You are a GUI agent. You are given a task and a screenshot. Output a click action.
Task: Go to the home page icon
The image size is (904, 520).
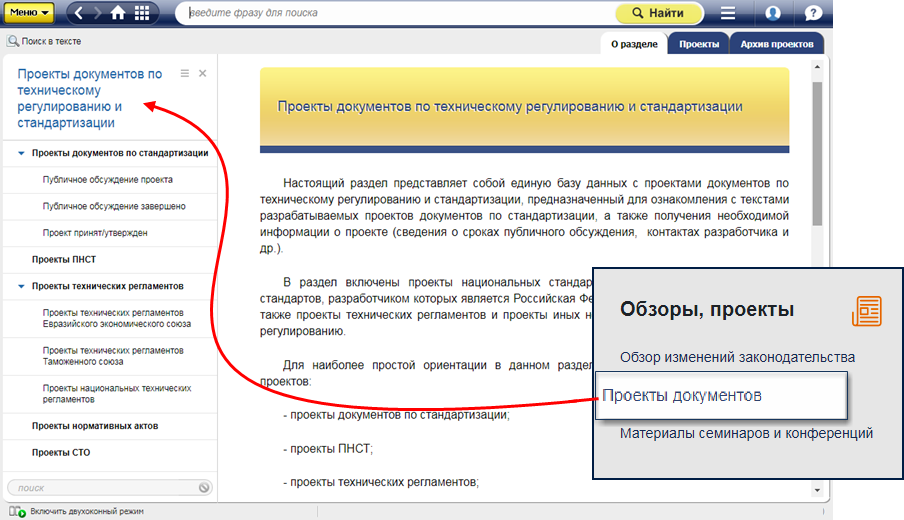click(x=119, y=13)
